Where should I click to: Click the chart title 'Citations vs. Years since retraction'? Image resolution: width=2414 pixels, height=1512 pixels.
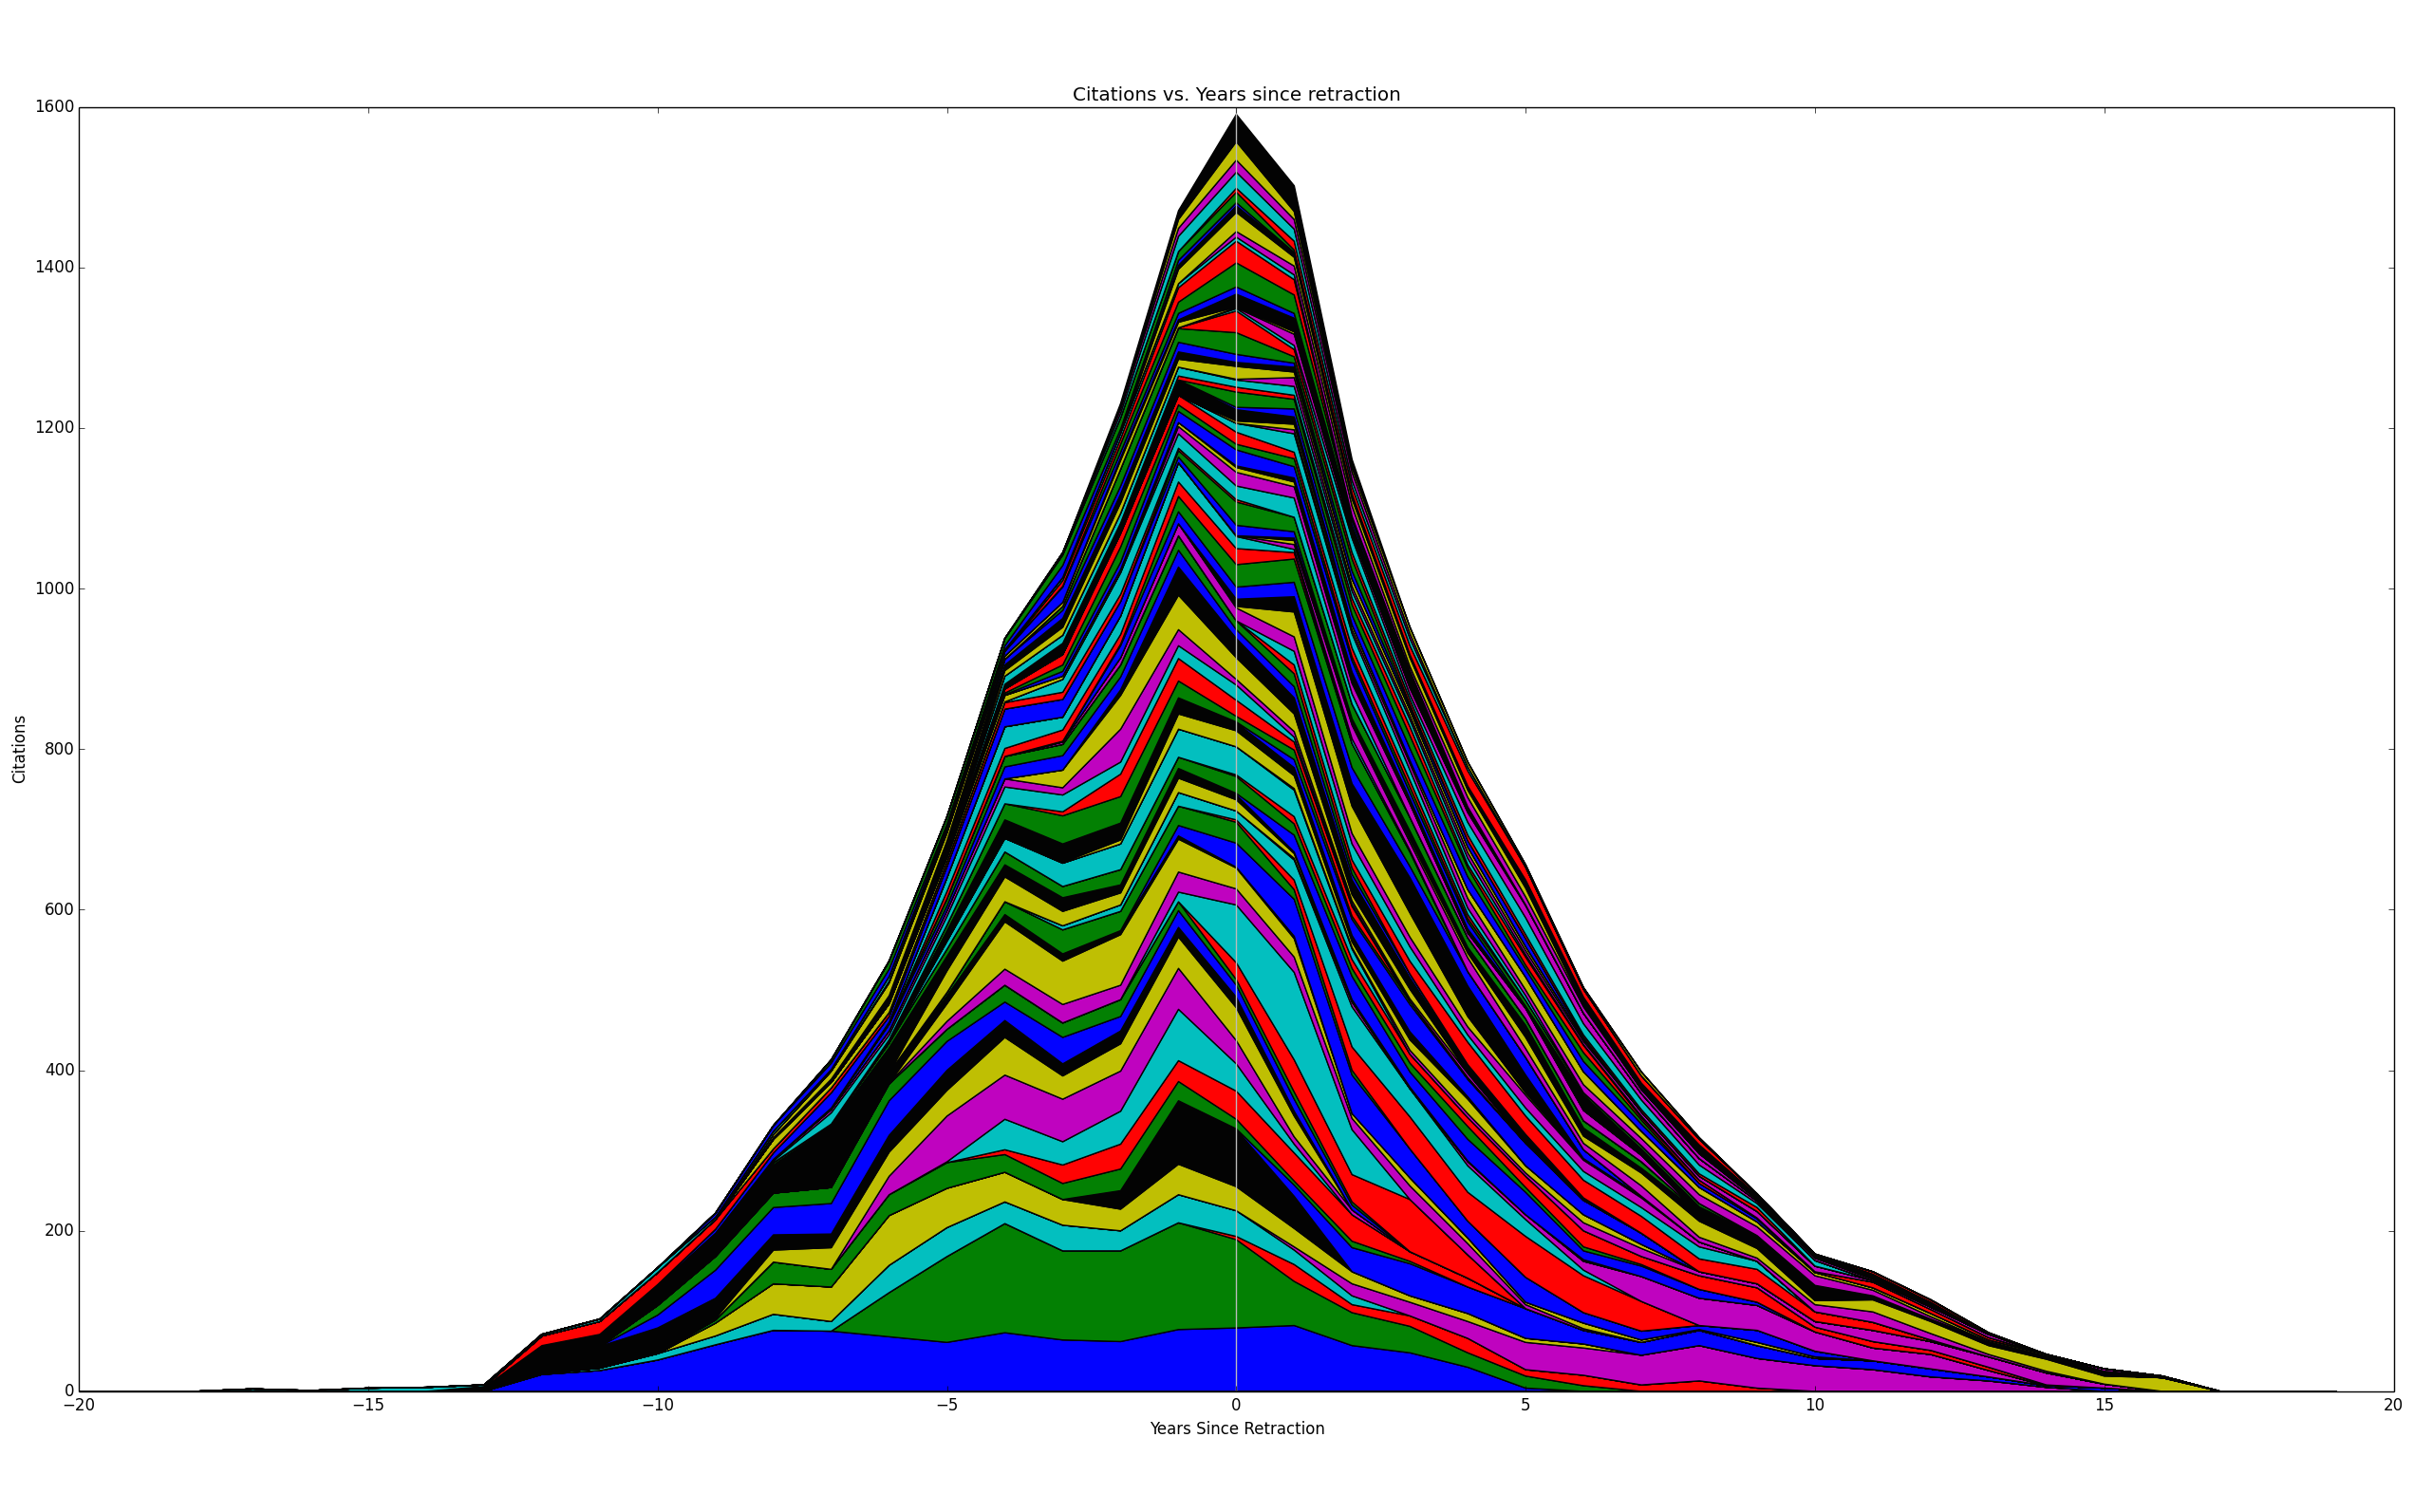(x=1236, y=94)
